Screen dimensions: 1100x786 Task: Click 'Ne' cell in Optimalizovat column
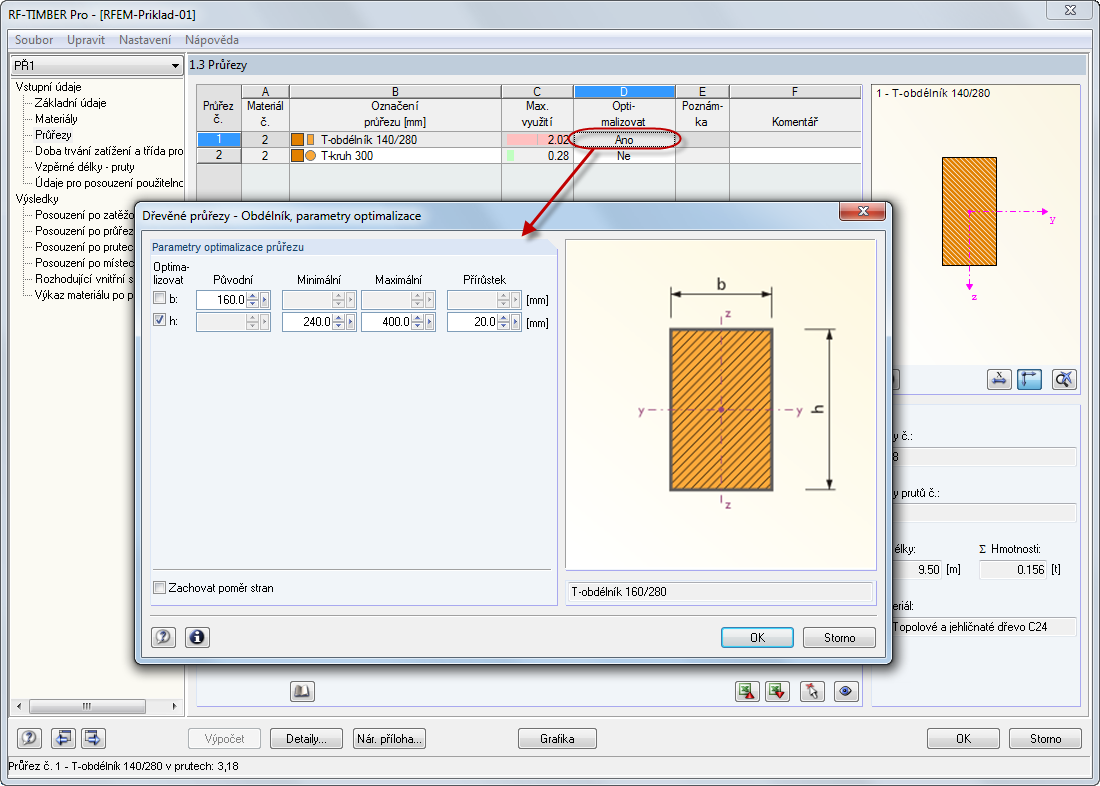click(624, 156)
